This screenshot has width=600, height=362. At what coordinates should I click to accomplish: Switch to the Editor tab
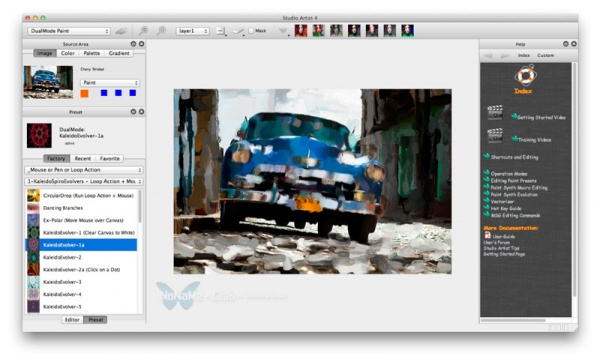(72, 320)
